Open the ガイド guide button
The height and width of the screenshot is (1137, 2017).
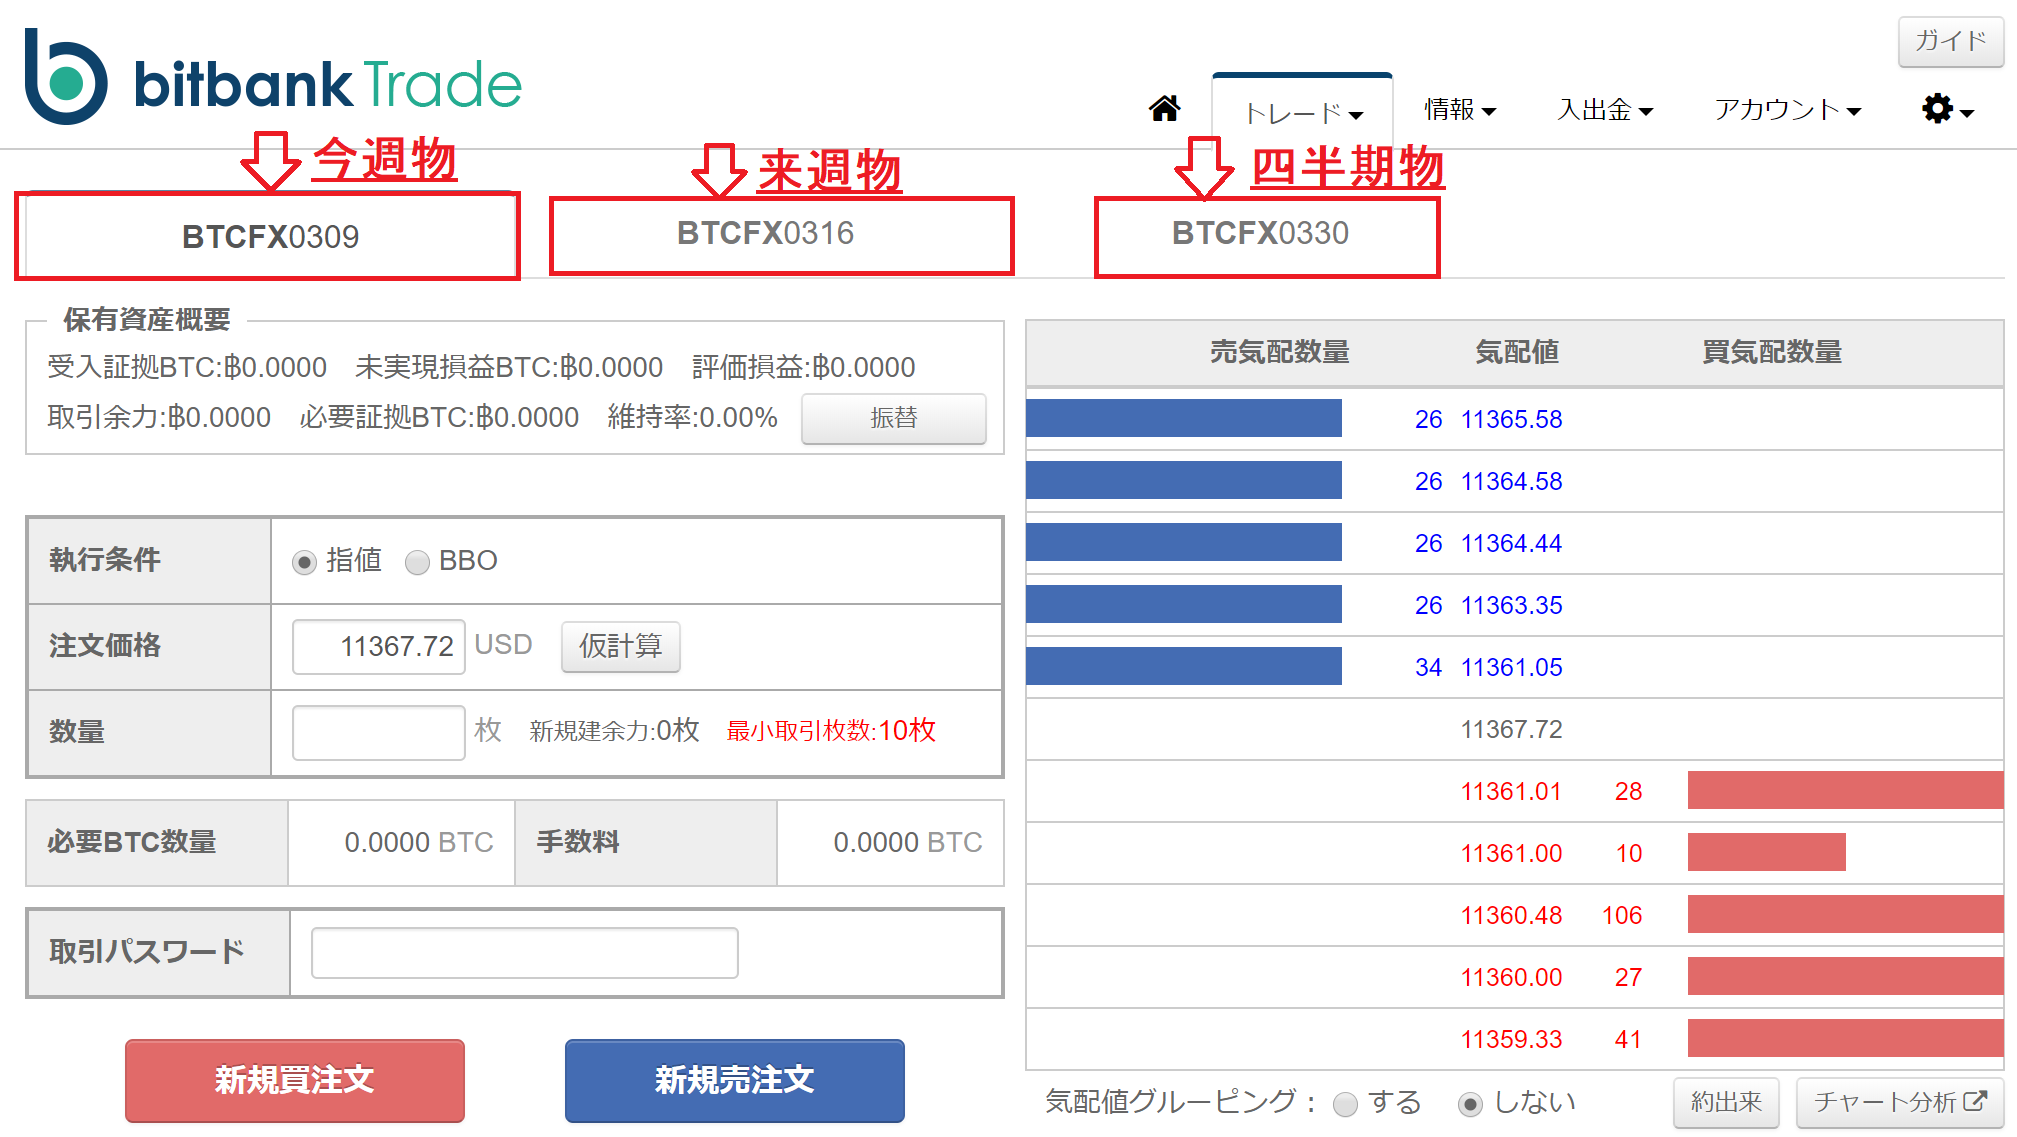coord(1950,42)
